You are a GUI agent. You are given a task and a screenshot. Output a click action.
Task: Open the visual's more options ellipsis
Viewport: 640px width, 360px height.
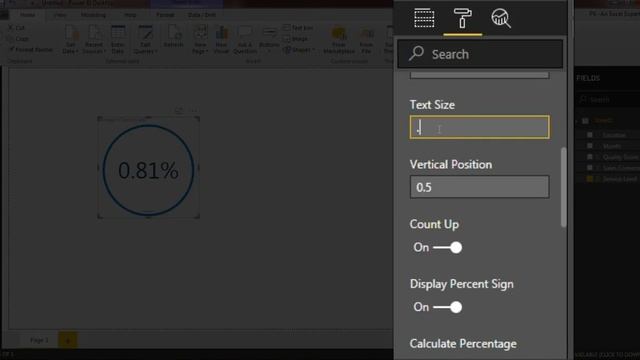[x=194, y=110]
